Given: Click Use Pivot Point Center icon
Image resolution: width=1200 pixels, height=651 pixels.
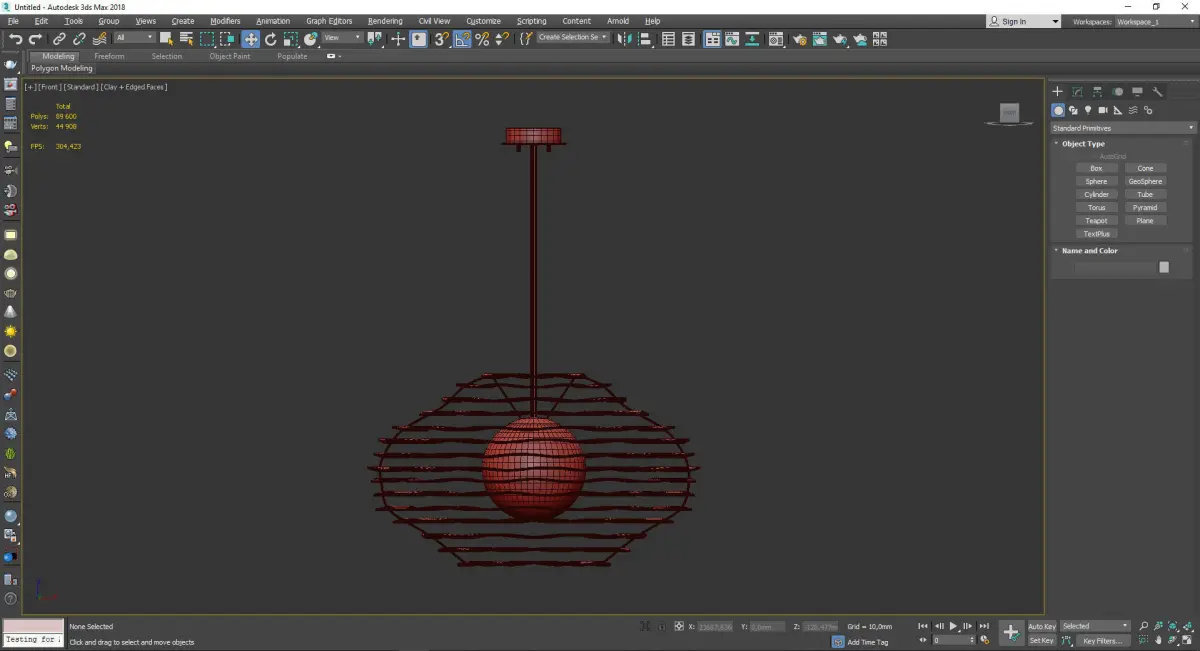Looking at the screenshot, I should pyautogui.click(x=375, y=39).
